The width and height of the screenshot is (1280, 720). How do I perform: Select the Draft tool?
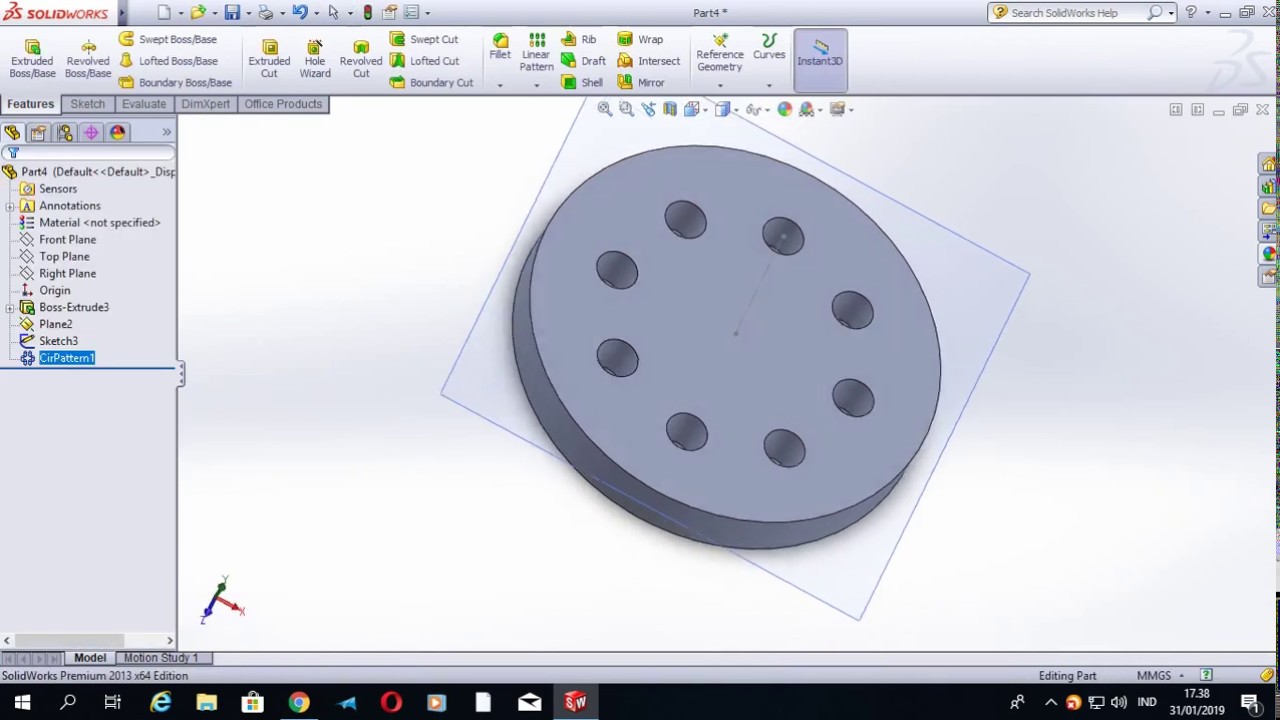coord(583,61)
